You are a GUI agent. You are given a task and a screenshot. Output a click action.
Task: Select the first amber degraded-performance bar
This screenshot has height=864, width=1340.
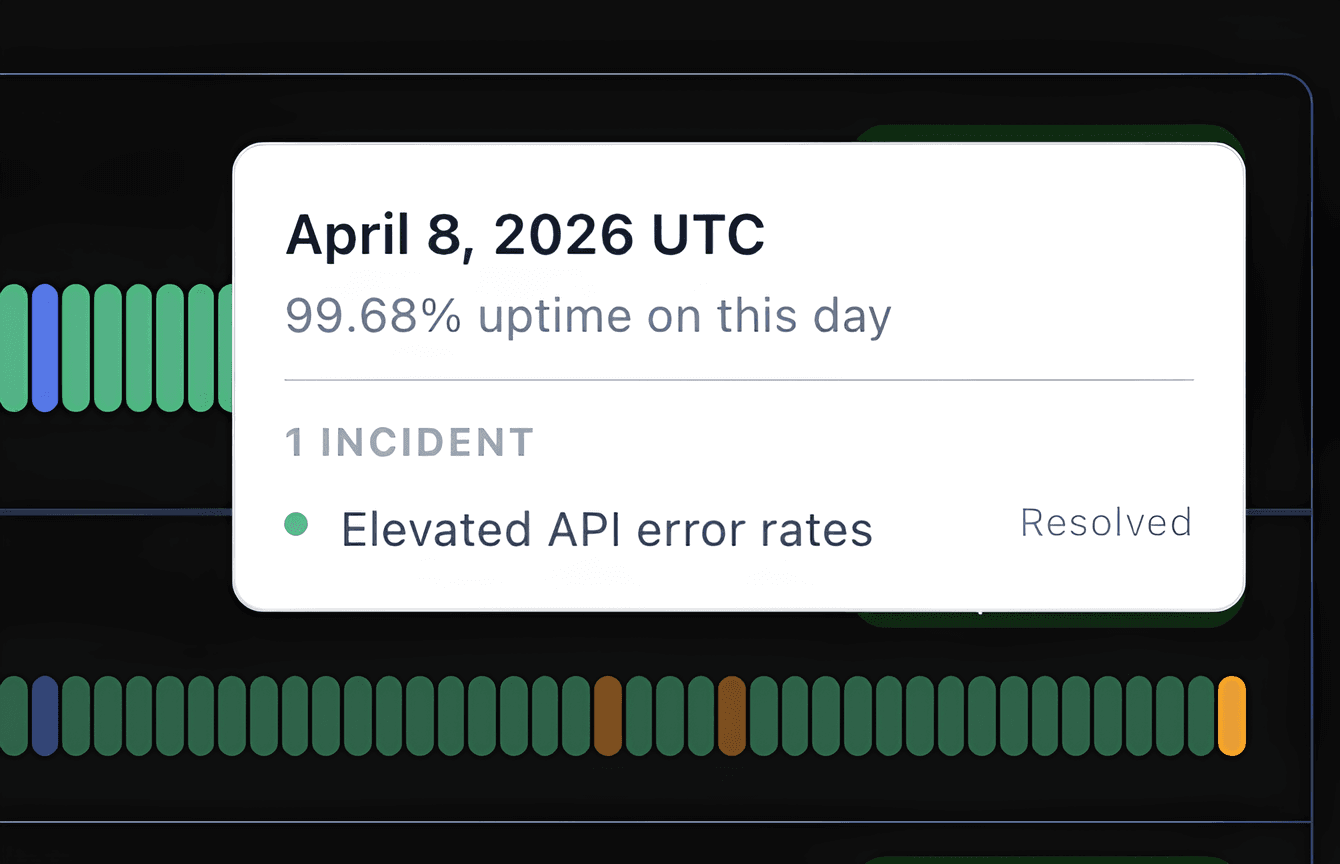[x=610, y=715]
